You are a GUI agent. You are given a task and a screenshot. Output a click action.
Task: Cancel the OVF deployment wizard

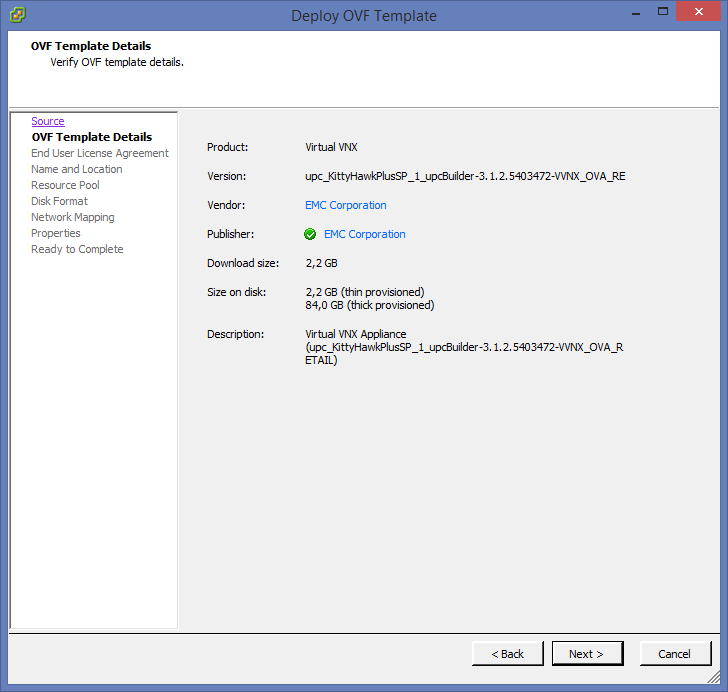coord(674,653)
